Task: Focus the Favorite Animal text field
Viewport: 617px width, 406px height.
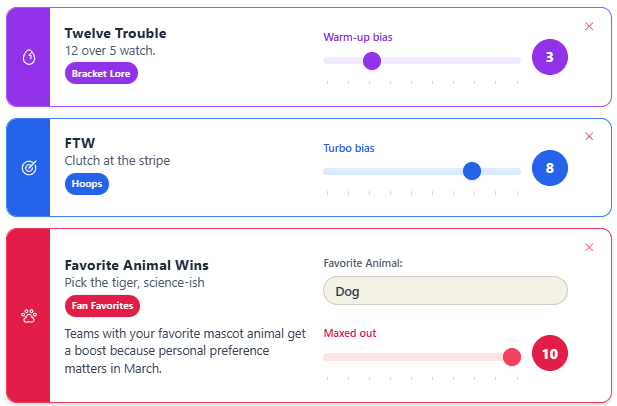Action: tap(445, 291)
